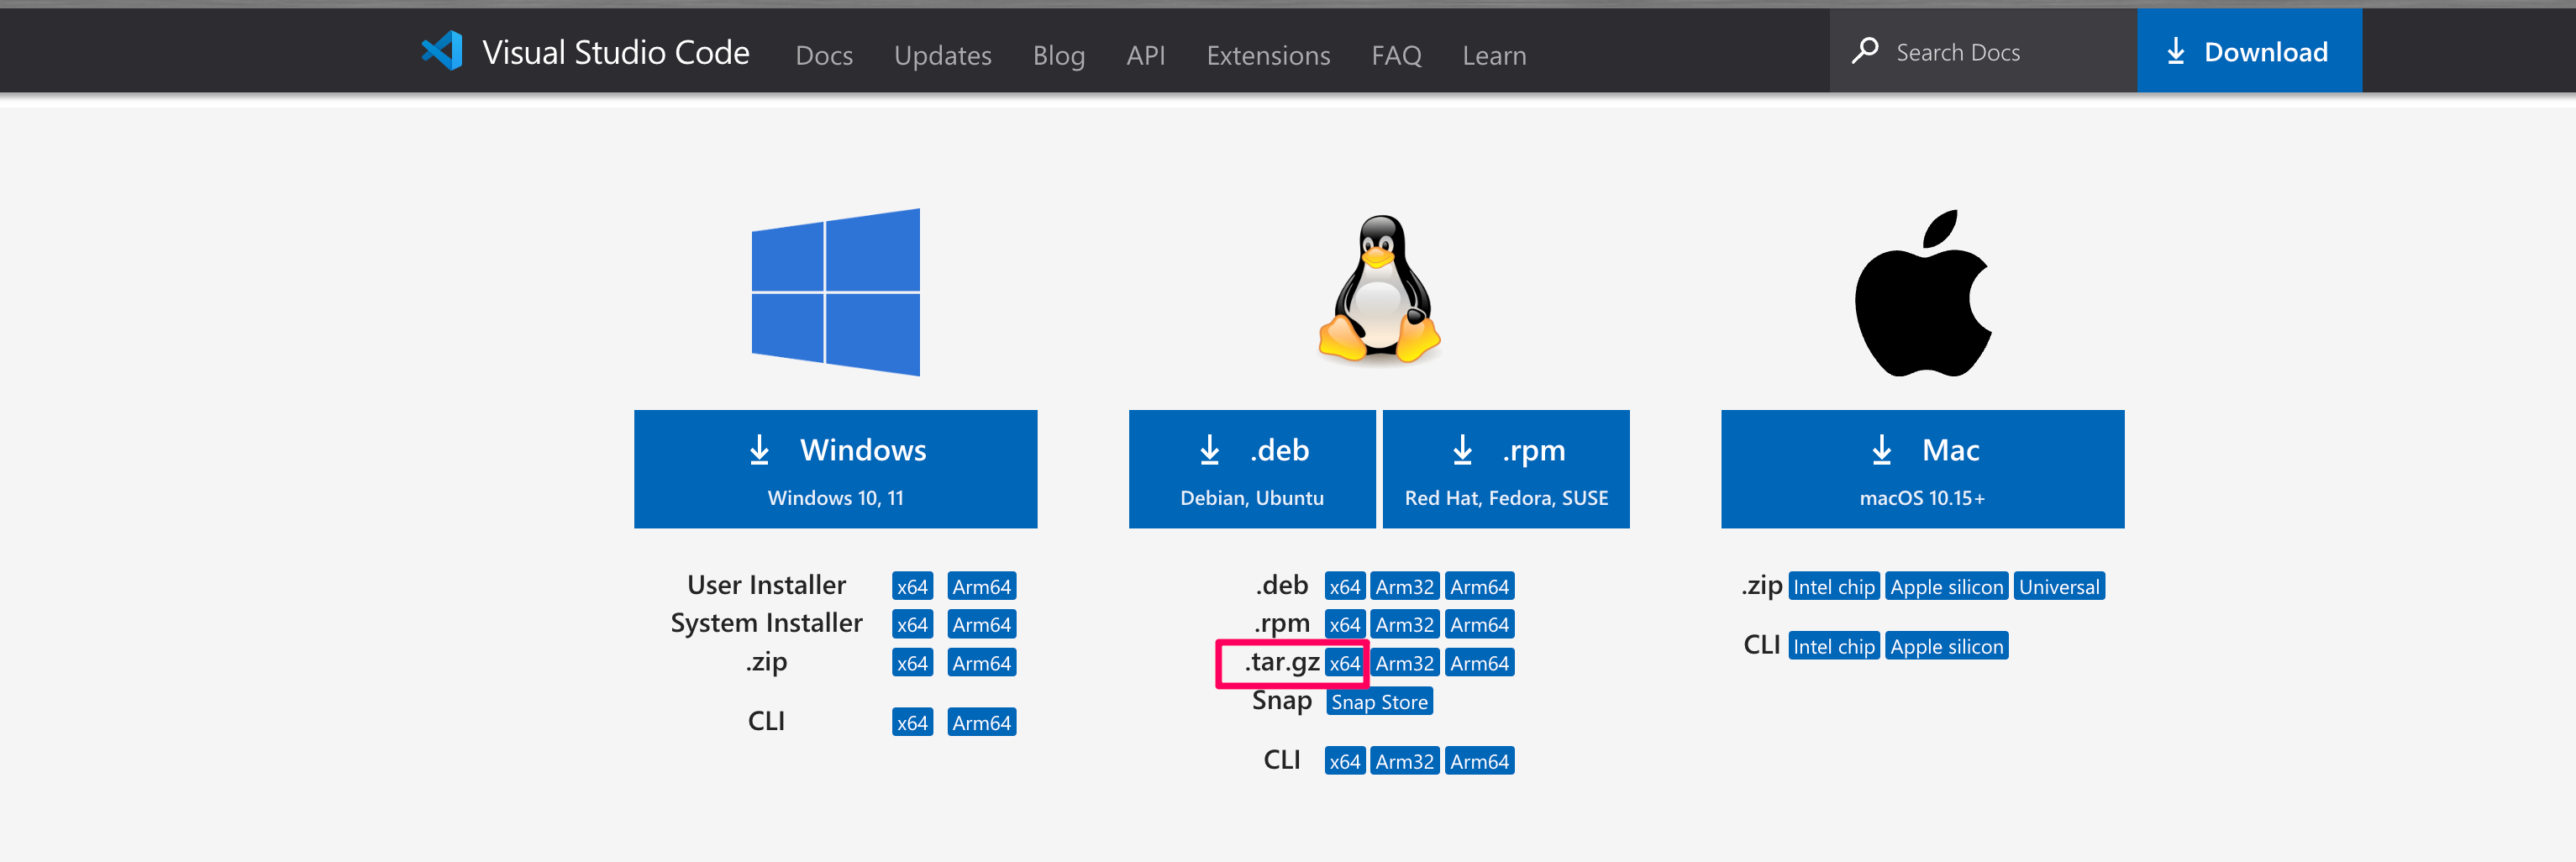Viewport: 2576px width, 862px height.
Task: Open the Extensions nav item
Action: [x=1268, y=55]
